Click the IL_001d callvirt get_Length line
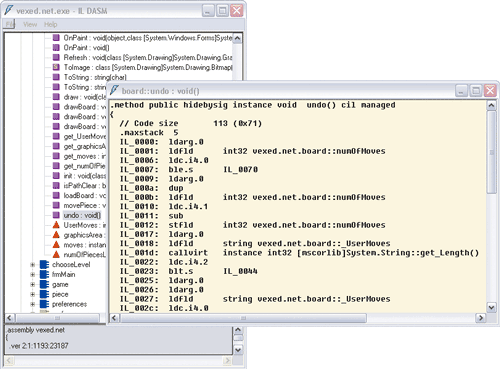The width and height of the screenshot is (500, 369). (x=299, y=253)
